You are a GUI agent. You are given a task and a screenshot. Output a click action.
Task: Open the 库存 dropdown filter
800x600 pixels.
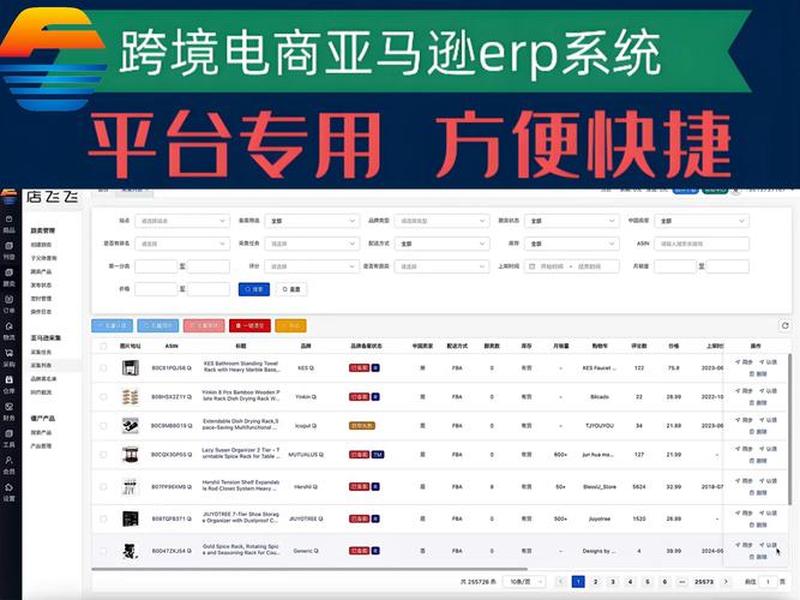point(572,244)
